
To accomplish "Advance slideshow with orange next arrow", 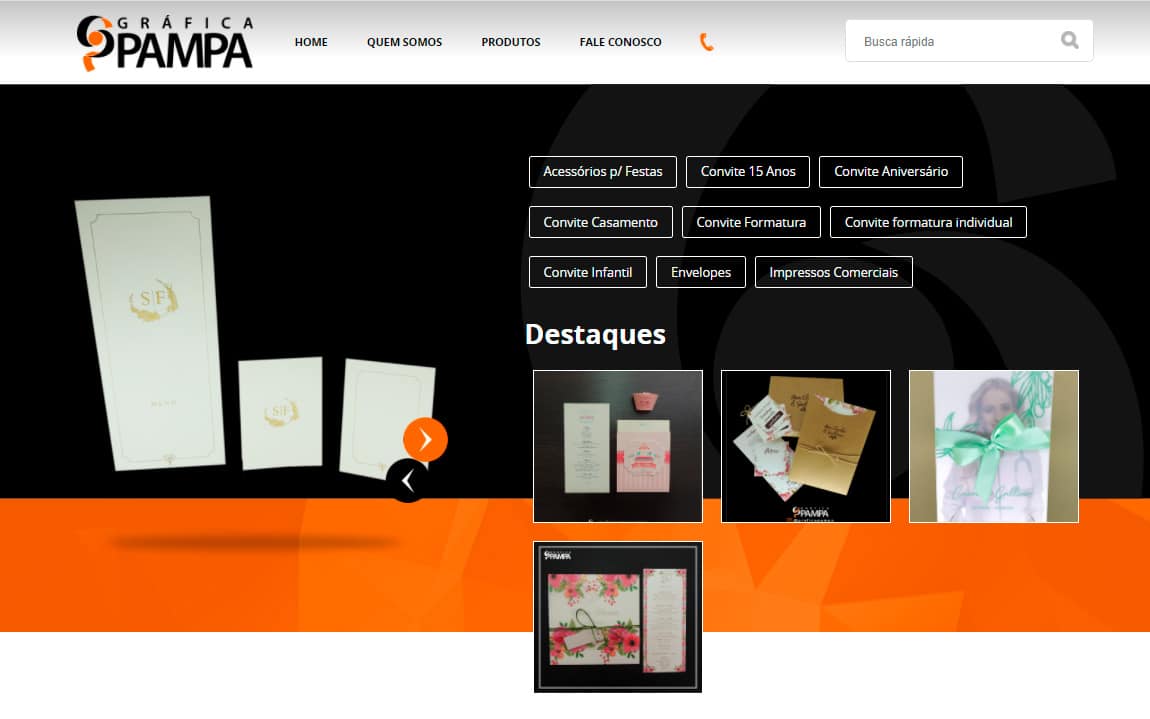I will pos(425,439).
